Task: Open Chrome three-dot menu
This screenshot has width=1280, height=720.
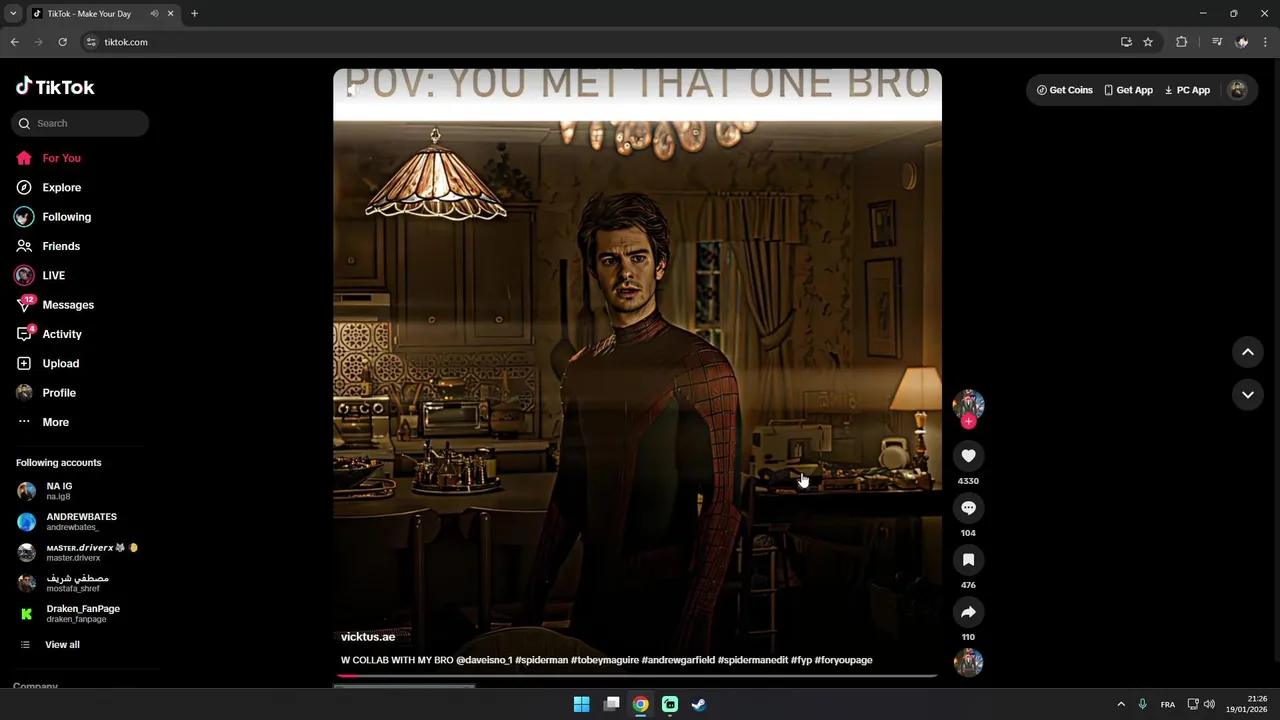Action: (1266, 42)
